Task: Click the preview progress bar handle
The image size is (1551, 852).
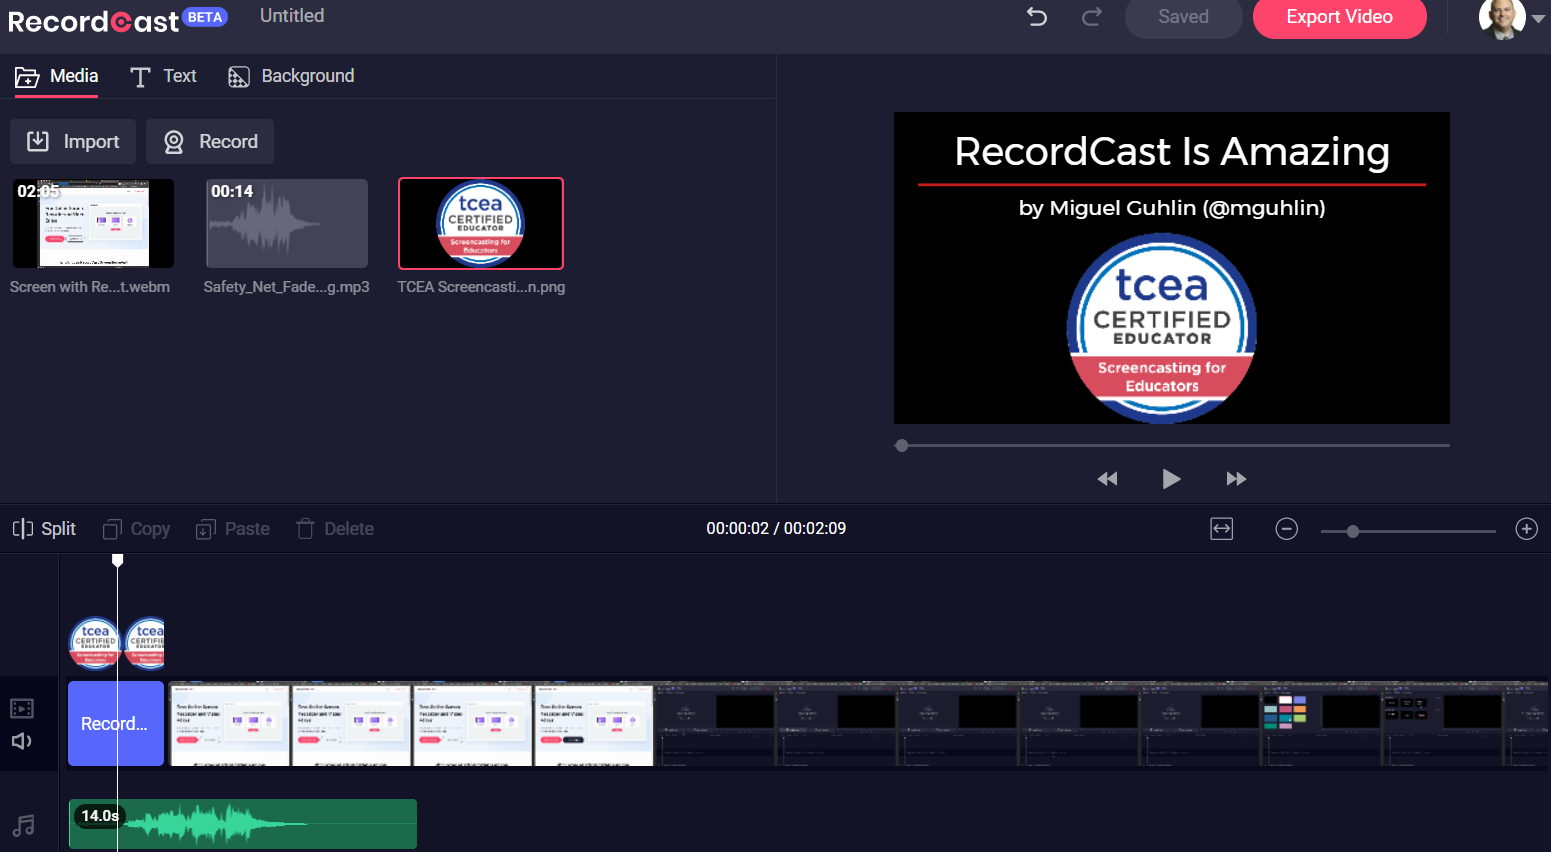Action: pos(902,445)
